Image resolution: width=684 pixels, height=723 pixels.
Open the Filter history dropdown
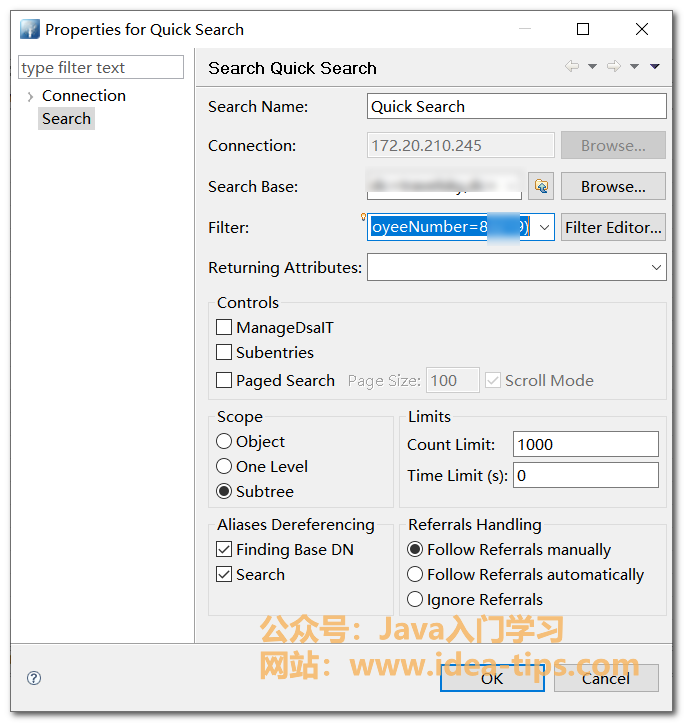tap(544, 227)
